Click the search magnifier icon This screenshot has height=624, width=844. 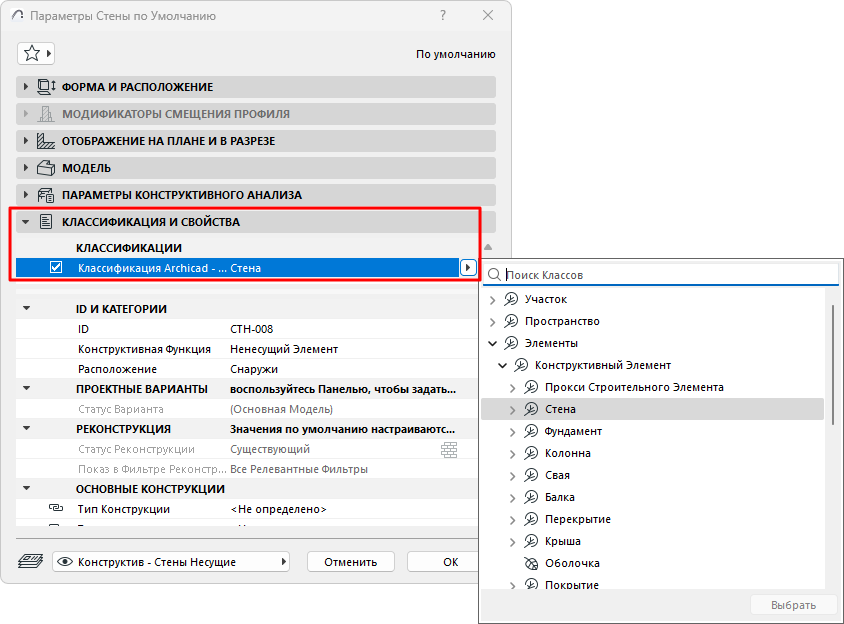(x=494, y=275)
